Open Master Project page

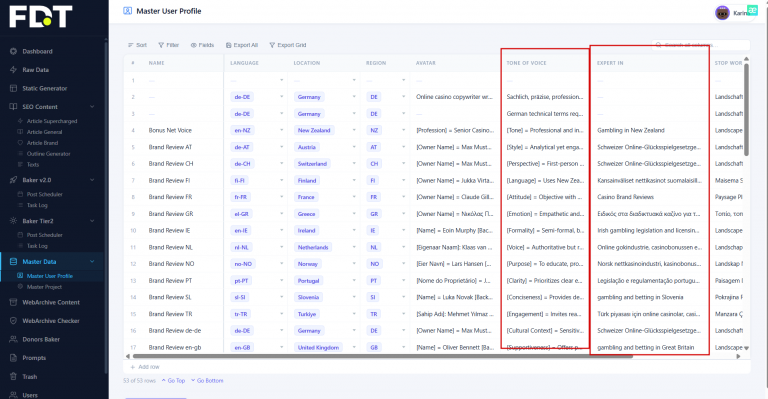pyautogui.click(x=44, y=287)
